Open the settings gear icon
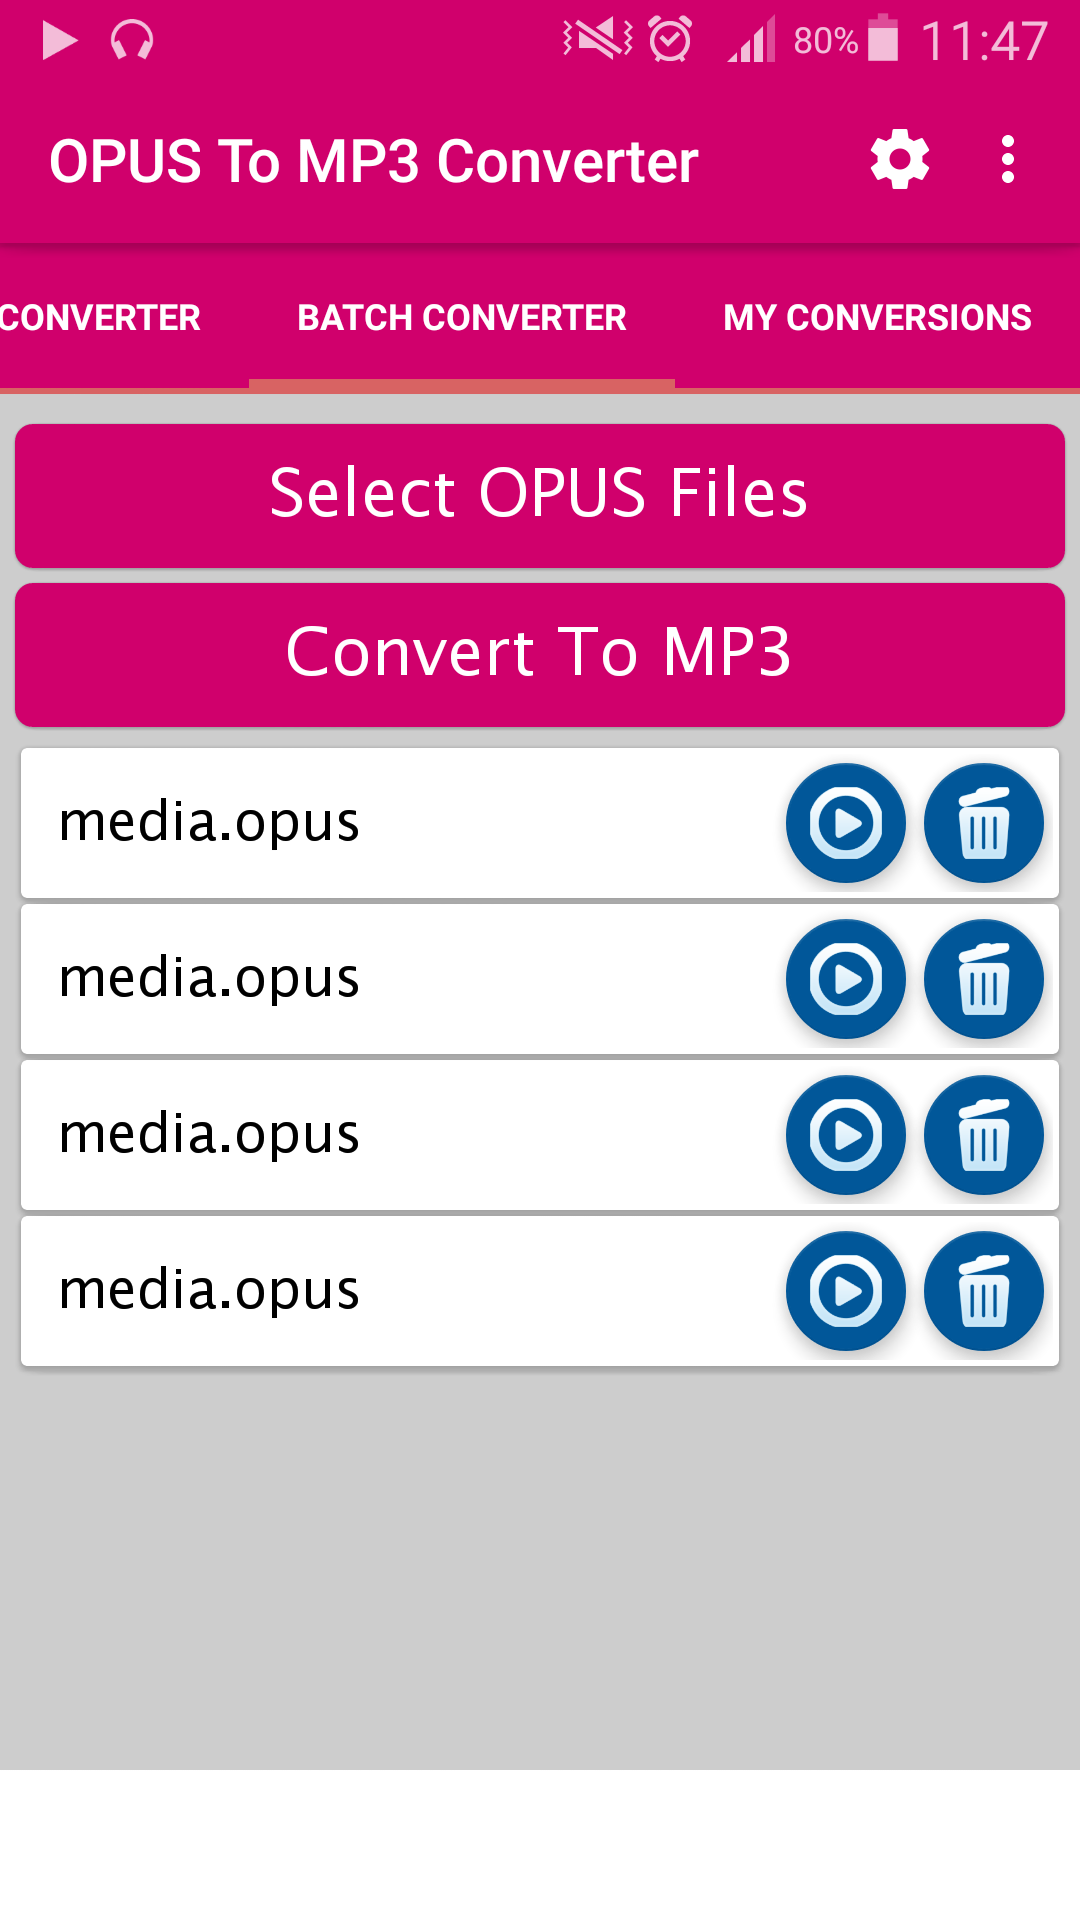The image size is (1080, 1920). pyautogui.click(x=900, y=160)
